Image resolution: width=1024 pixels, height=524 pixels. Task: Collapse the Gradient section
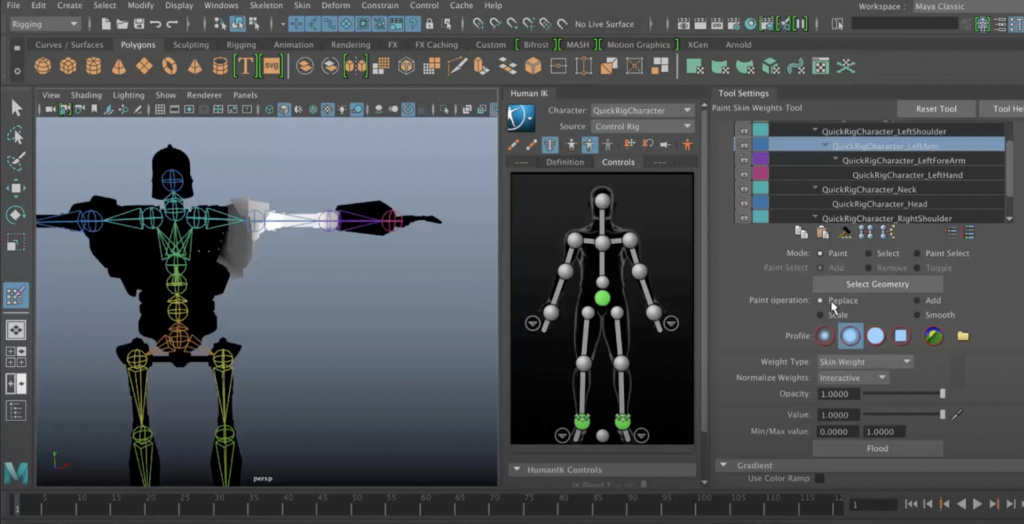point(724,465)
